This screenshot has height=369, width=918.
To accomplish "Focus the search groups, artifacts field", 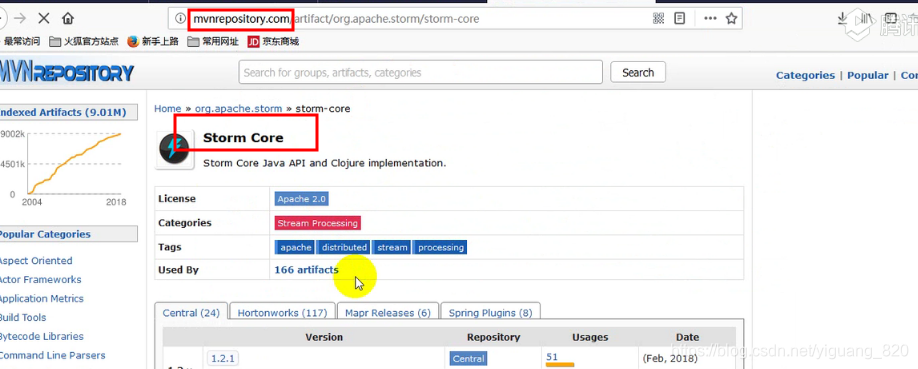I will pyautogui.click(x=420, y=73).
